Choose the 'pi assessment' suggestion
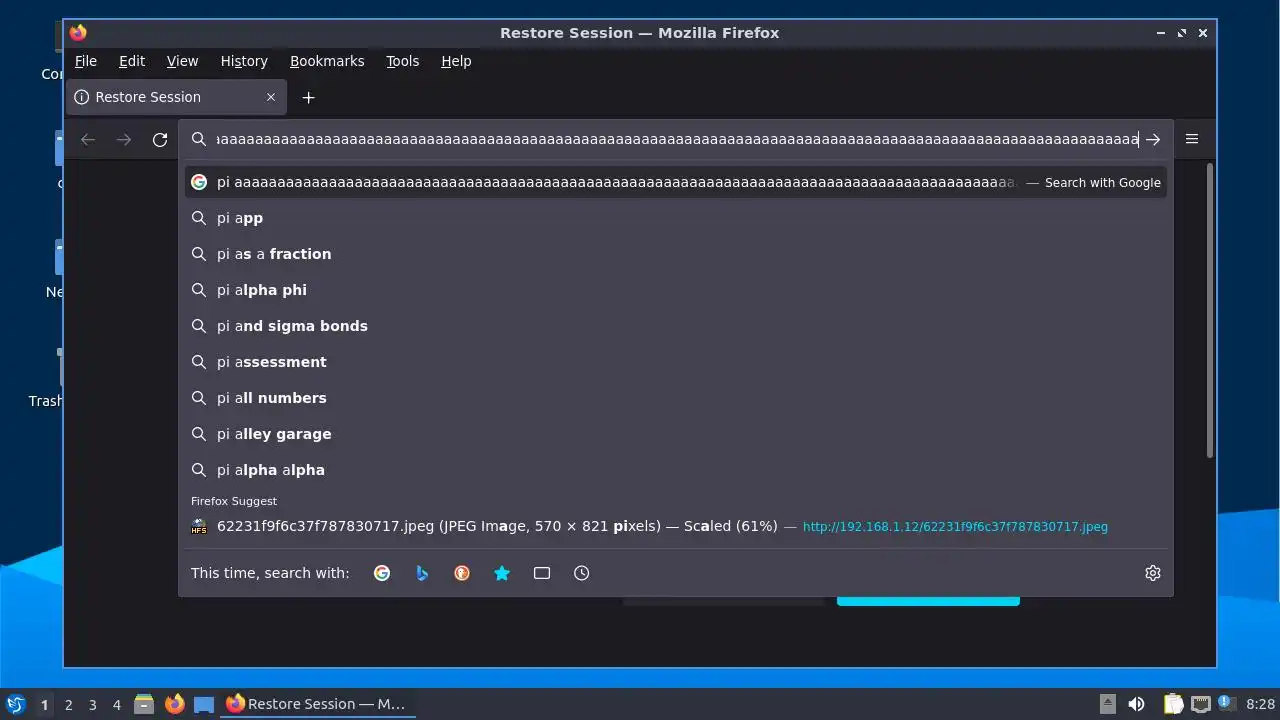This screenshot has width=1280, height=720. click(675, 362)
